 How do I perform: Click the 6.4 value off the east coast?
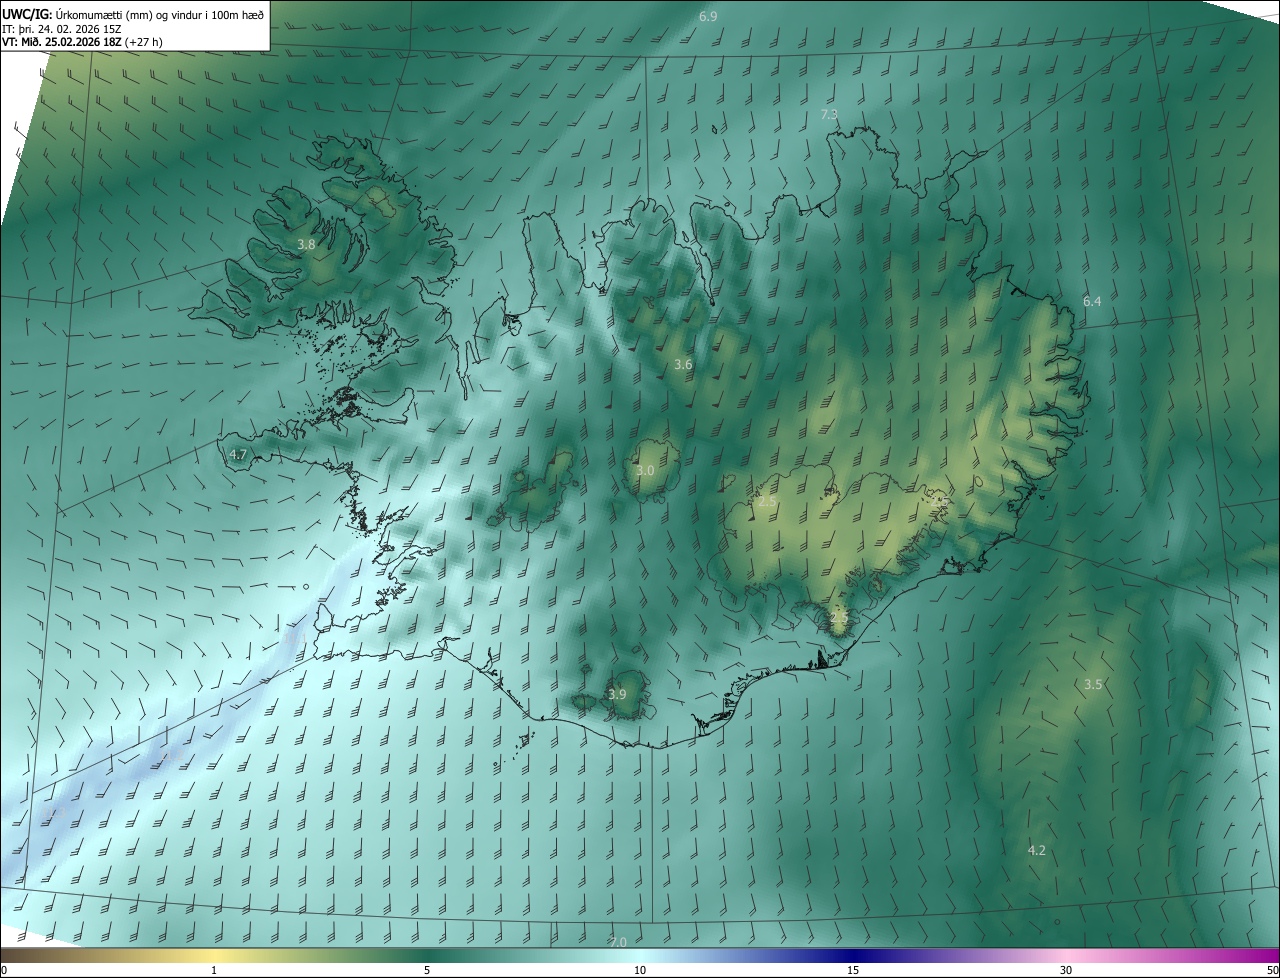(1092, 302)
